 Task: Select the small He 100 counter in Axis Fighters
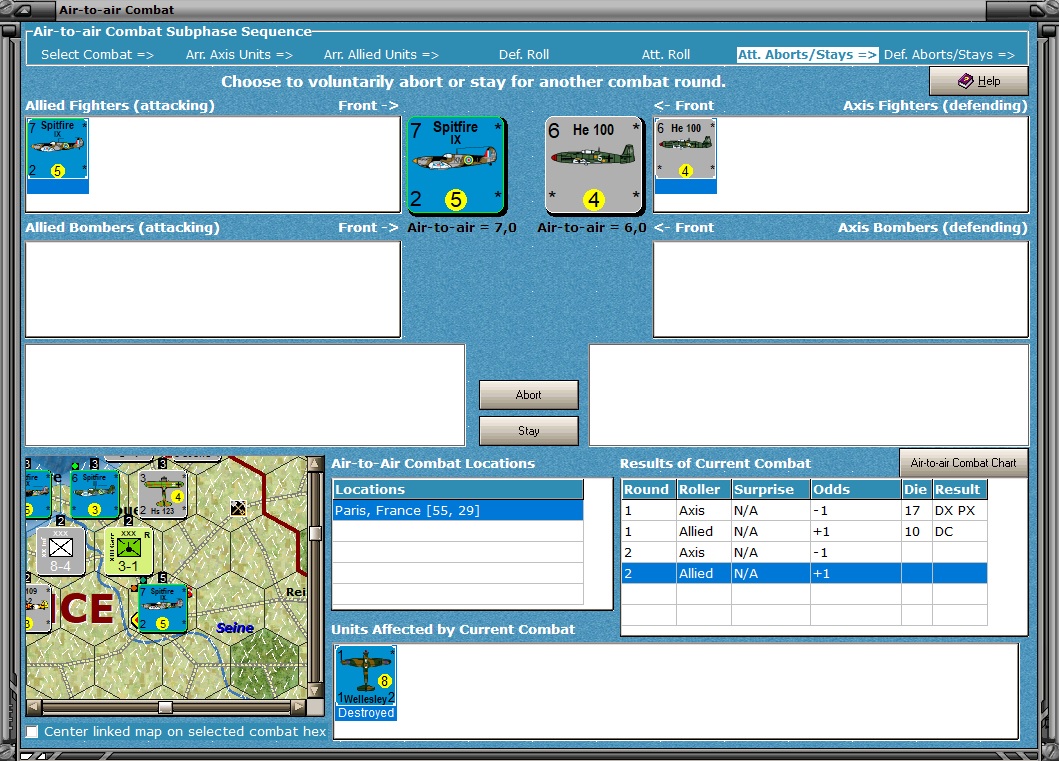(686, 156)
